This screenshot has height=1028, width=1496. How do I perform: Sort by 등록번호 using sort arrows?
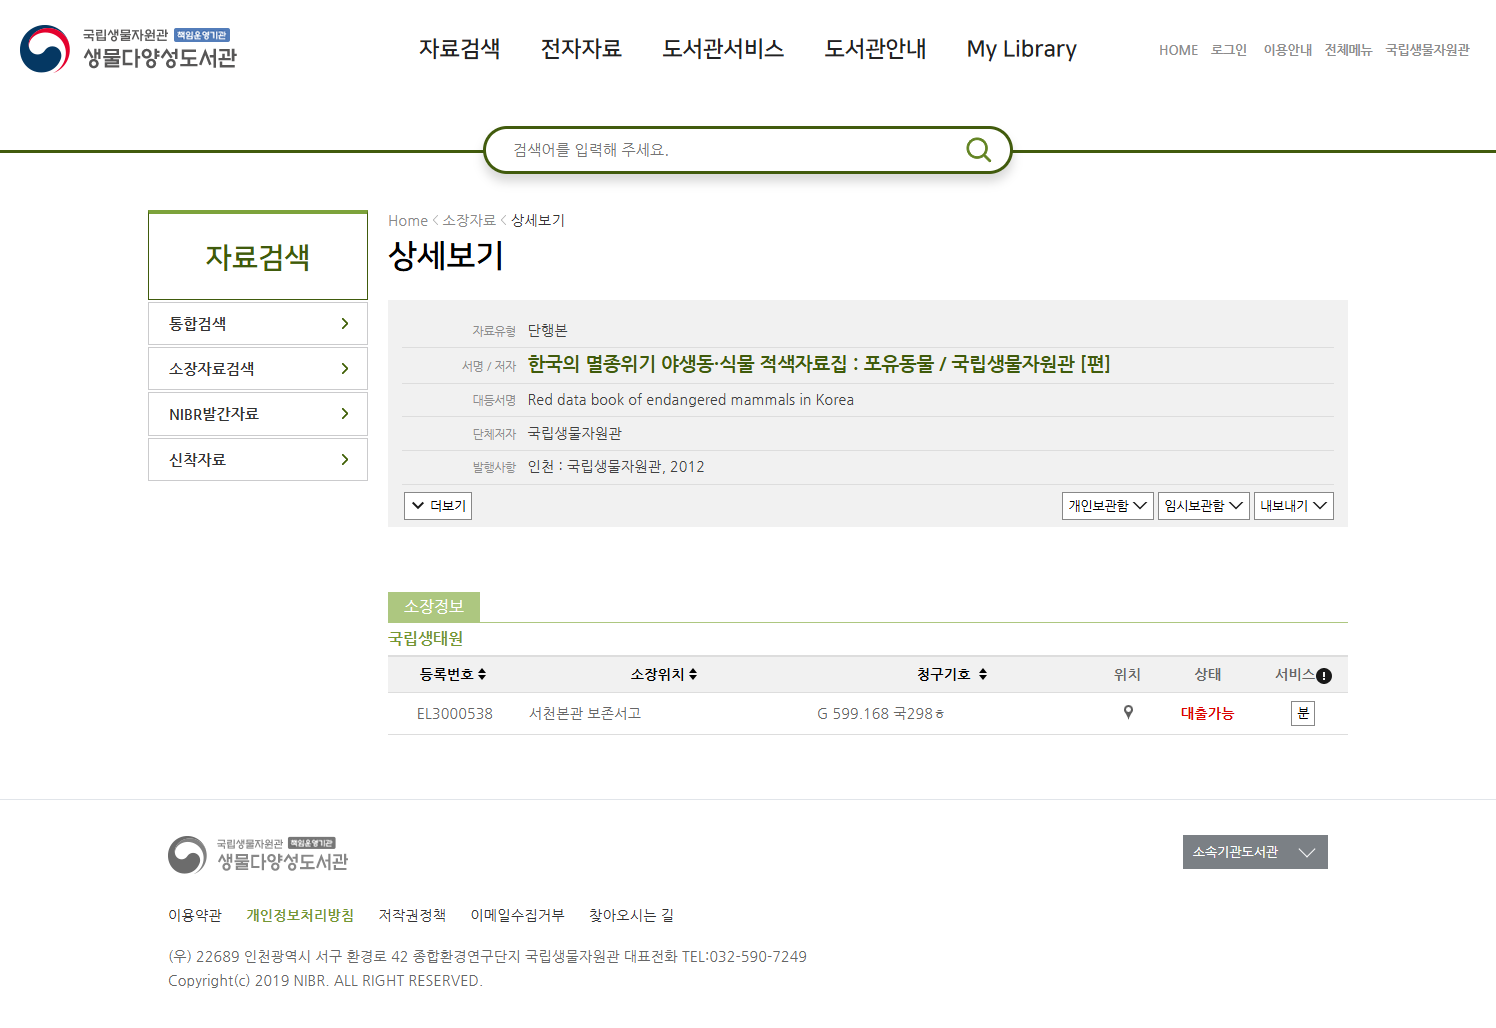pyautogui.click(x=482, y=675)
